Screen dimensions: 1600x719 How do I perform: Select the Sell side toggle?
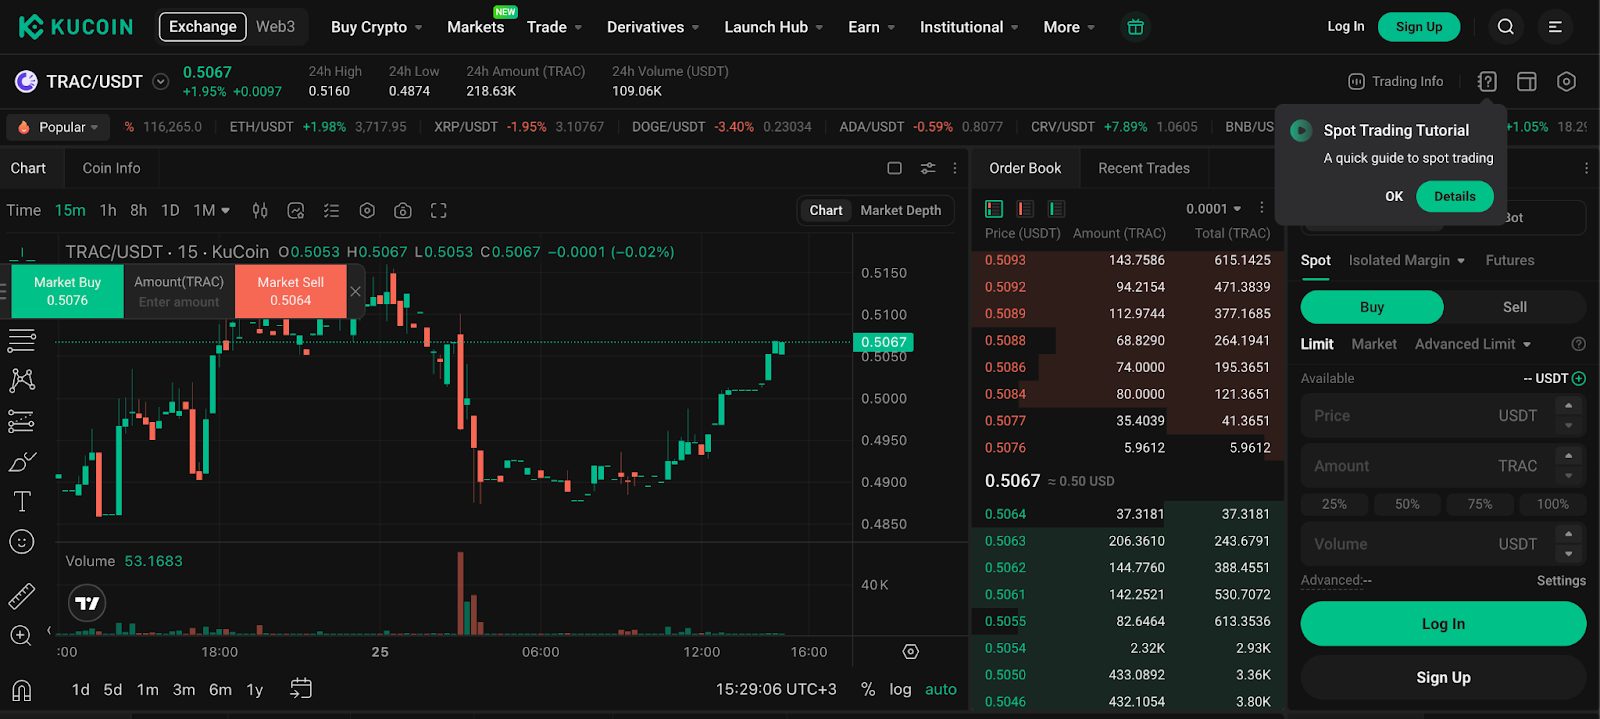point(1515,307)
